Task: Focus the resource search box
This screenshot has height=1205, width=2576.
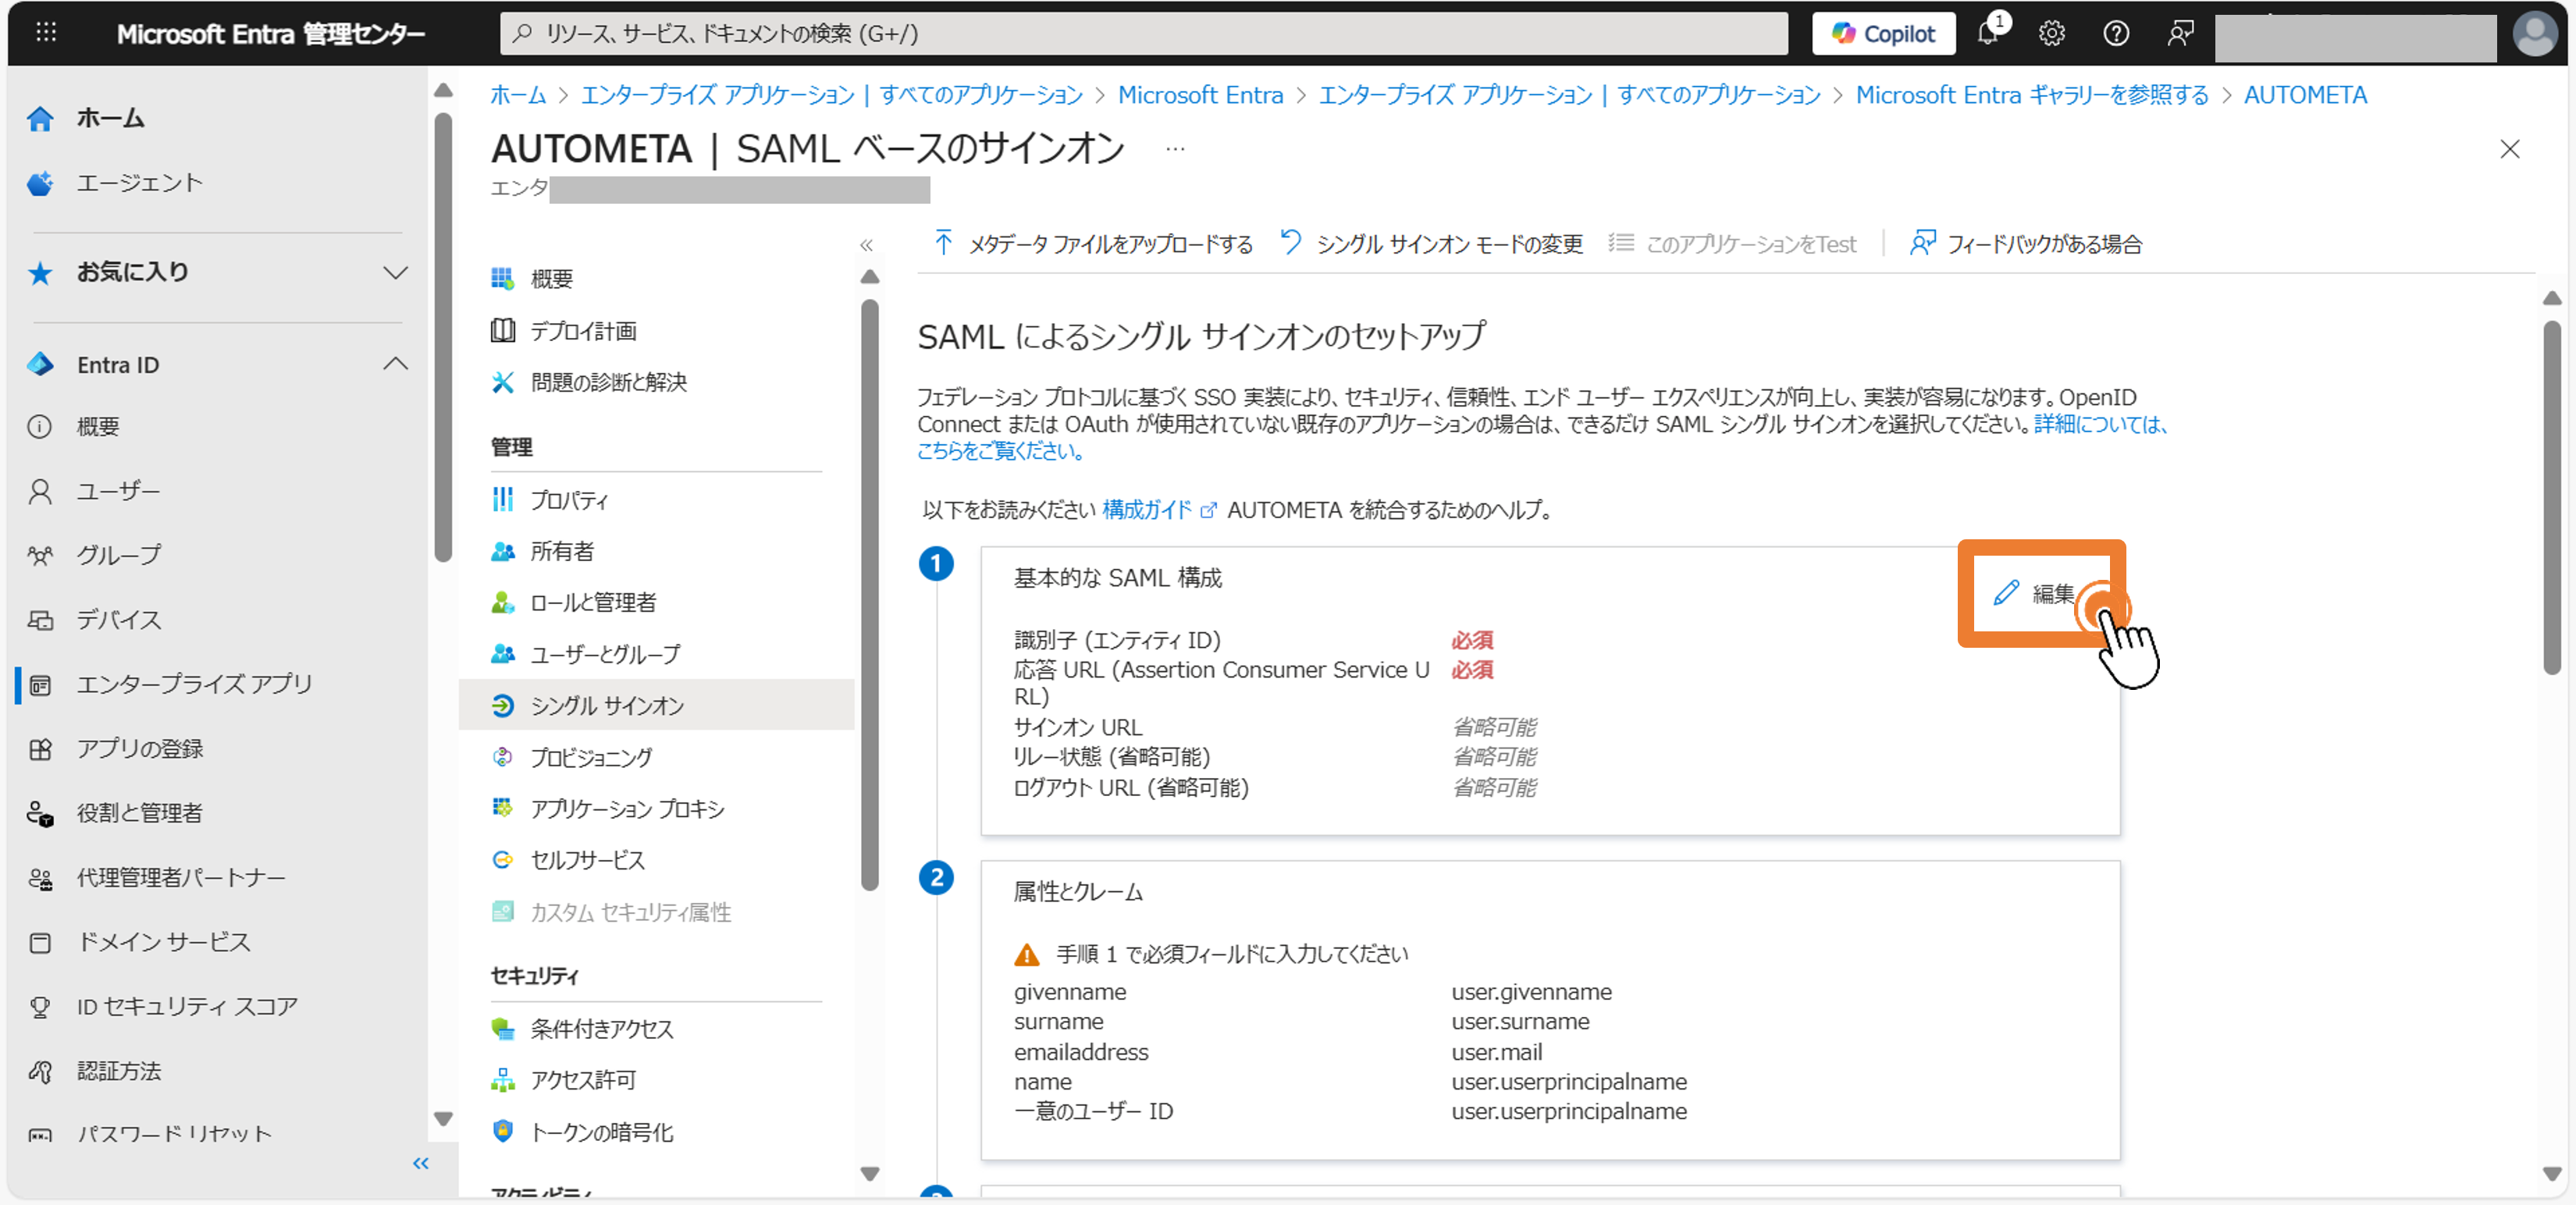Action: click(x=1143, y=34)
